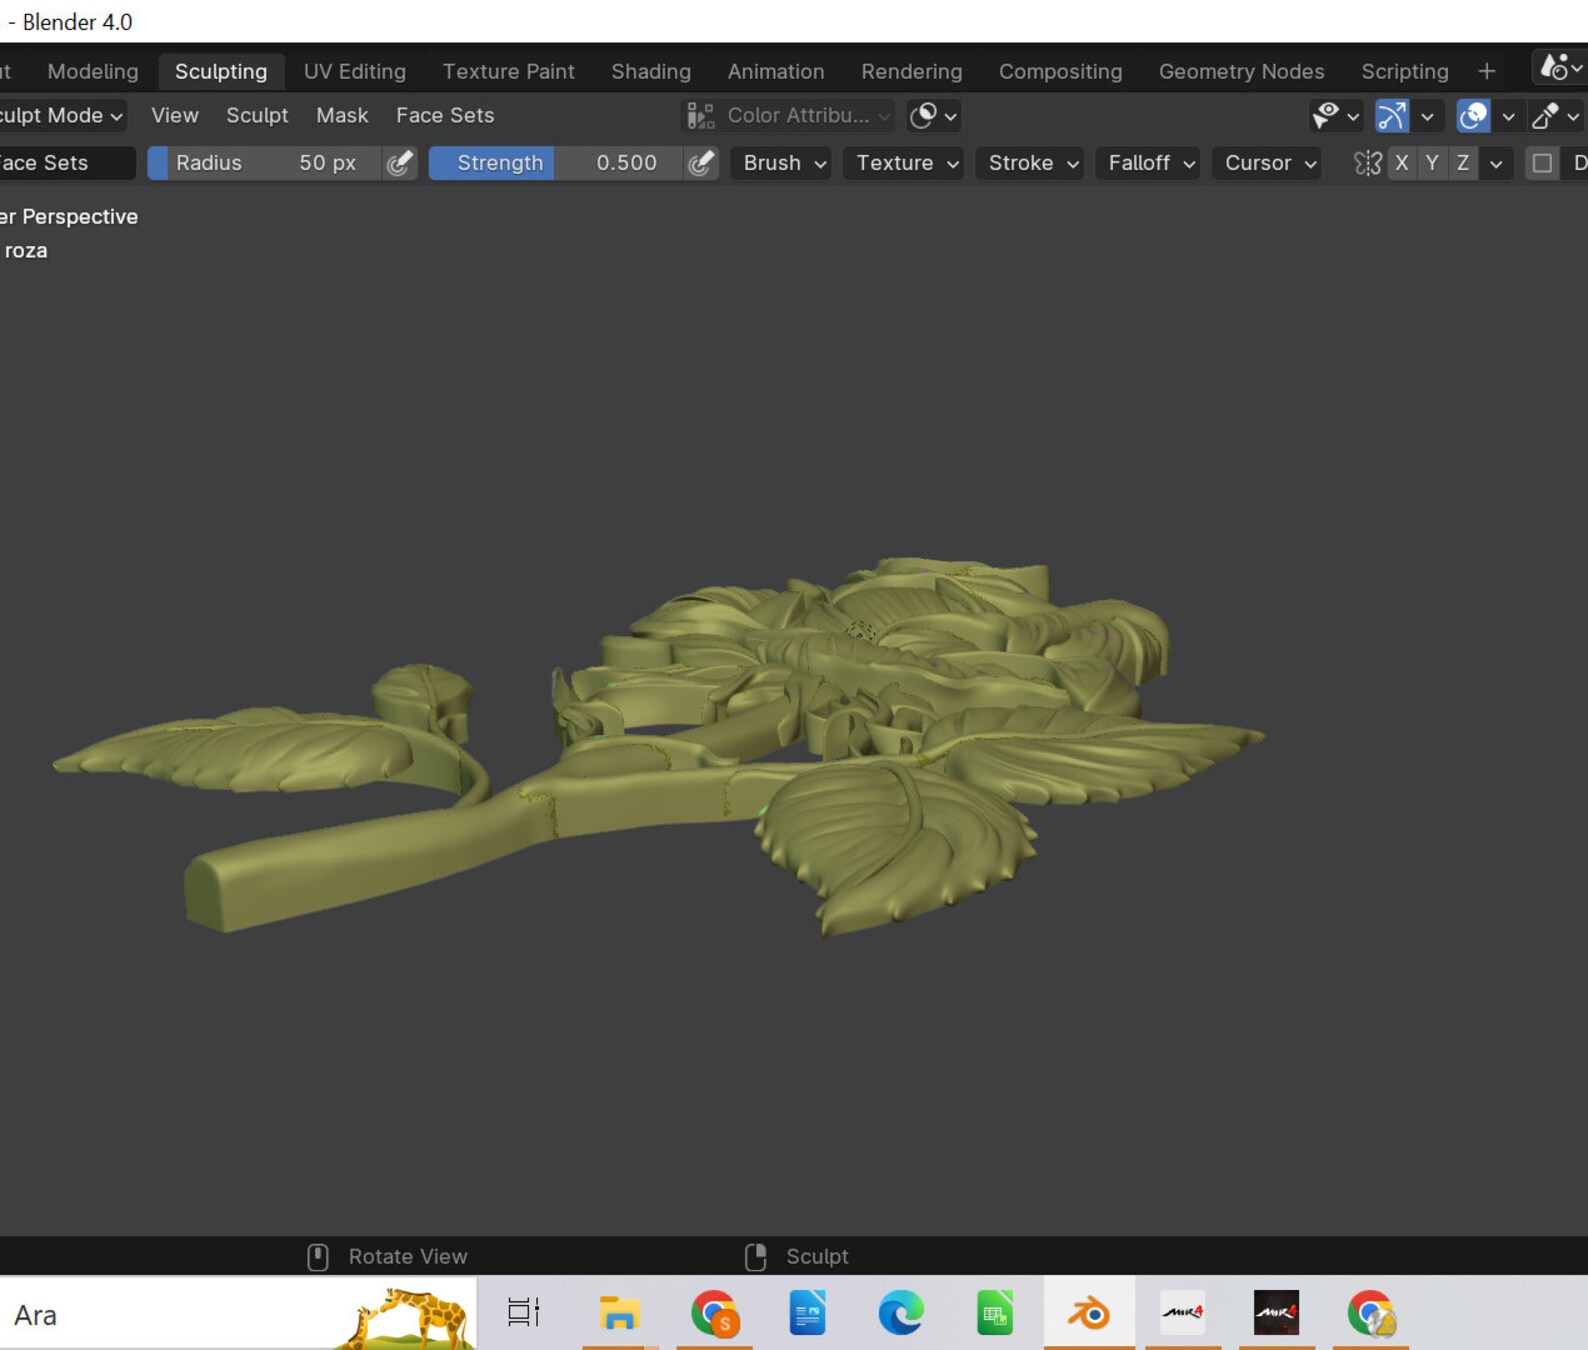Switch to the Texture Paint tab
Viewport: 1588px width, 1350px height.
[x=509, y=72]
